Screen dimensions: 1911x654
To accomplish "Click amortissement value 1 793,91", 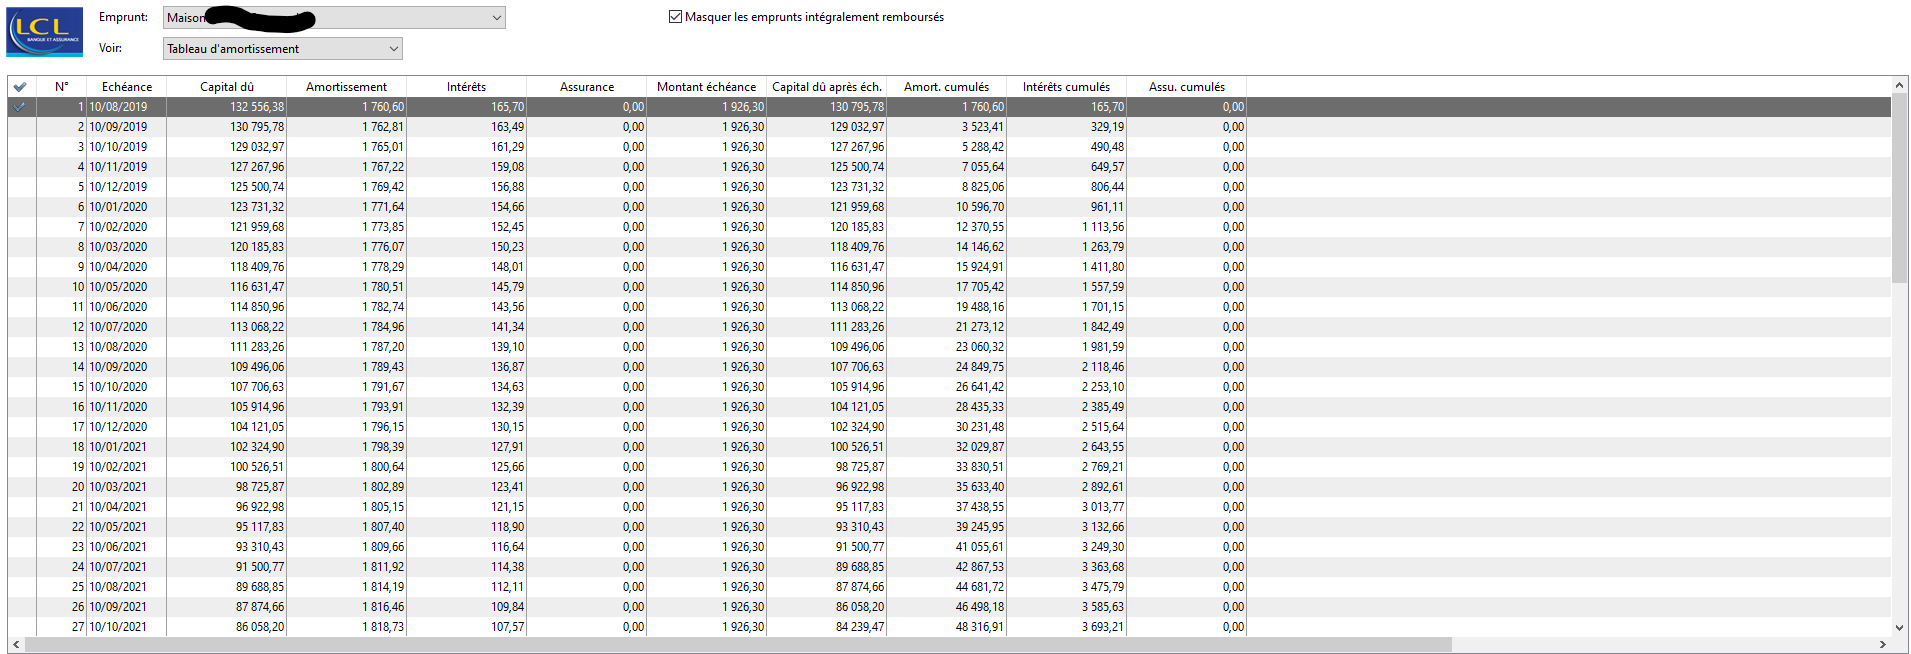I will tap(383, 407).
